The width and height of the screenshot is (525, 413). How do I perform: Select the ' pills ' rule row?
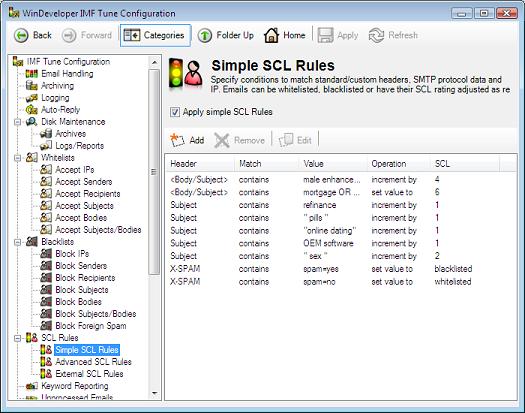(340, 218)
